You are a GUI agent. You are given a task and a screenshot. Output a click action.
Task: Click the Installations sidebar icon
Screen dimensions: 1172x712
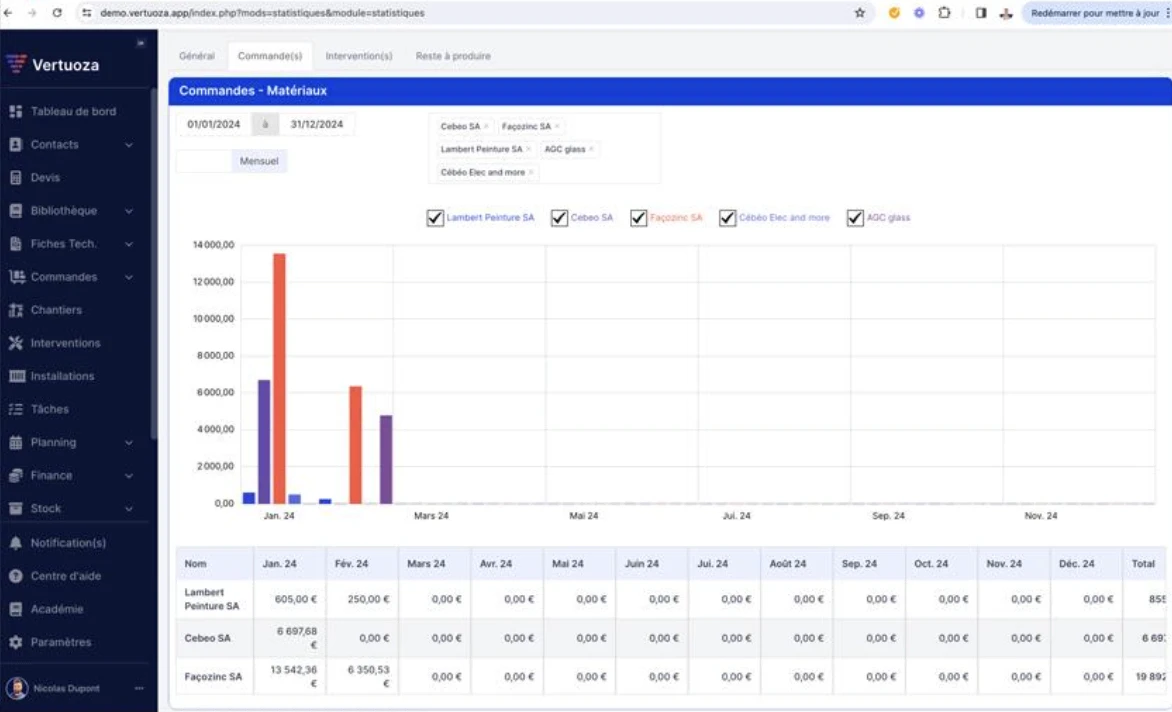(16, 376)
